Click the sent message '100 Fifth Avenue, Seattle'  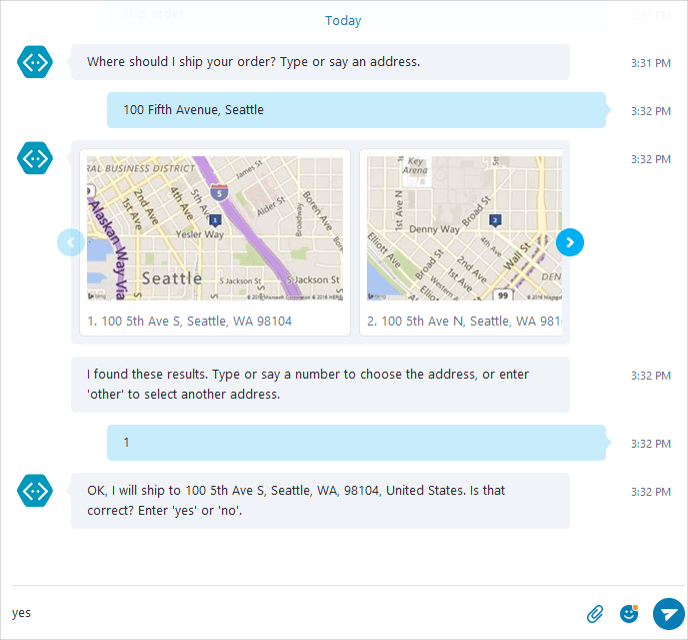tap(356, 110)
